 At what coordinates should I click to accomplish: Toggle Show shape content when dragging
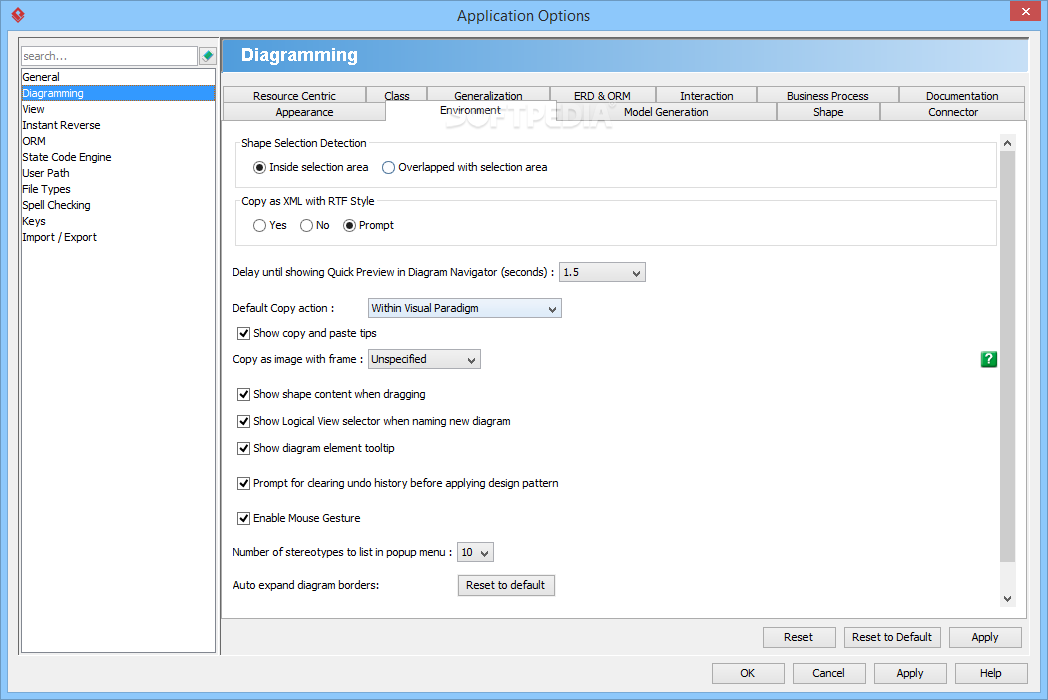pos(243,394)
